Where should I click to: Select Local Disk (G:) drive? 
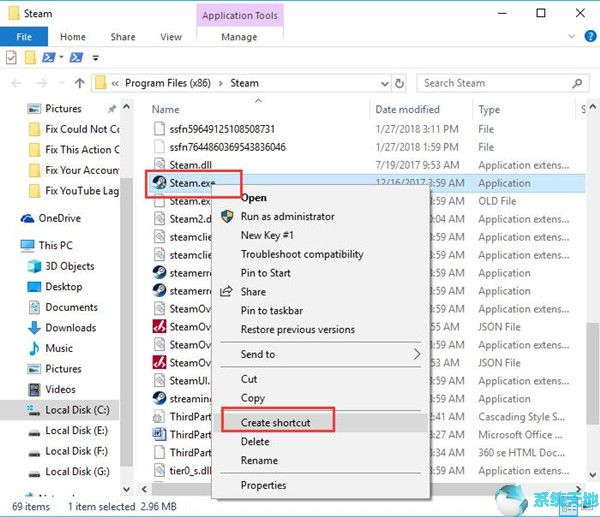(x=77, y=471)
